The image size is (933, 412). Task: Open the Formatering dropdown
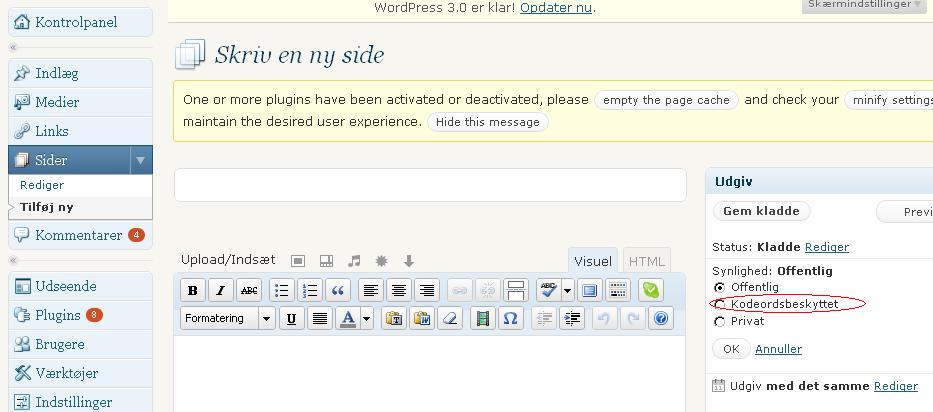point(229,318)
